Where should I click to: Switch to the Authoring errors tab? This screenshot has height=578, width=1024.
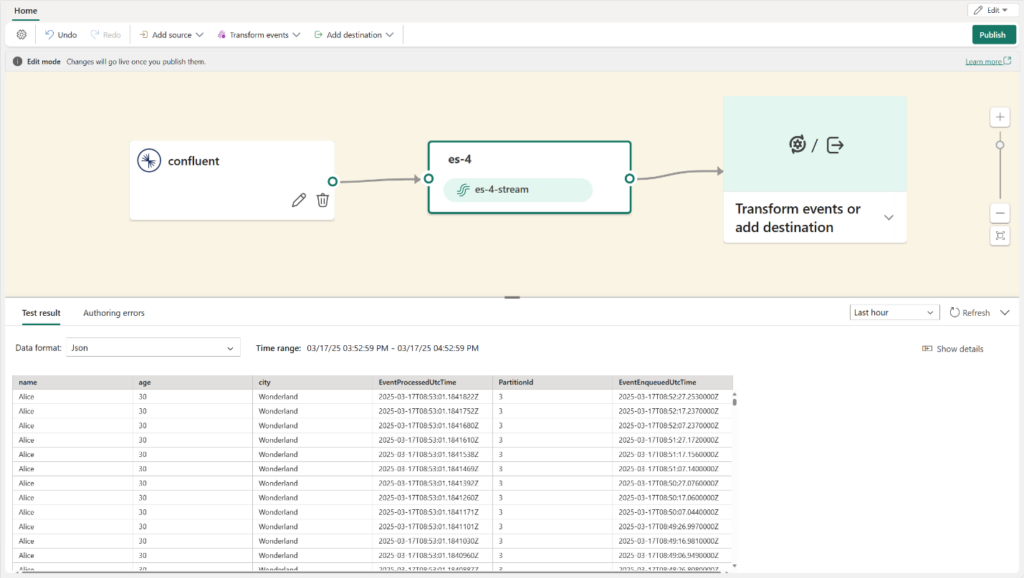(114, 313)
